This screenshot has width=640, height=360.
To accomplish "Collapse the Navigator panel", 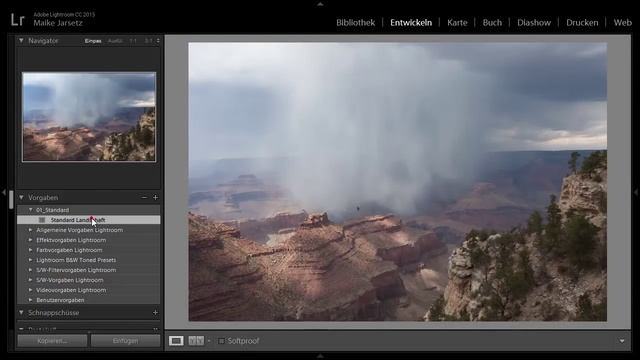I will (x=21, y=40).
